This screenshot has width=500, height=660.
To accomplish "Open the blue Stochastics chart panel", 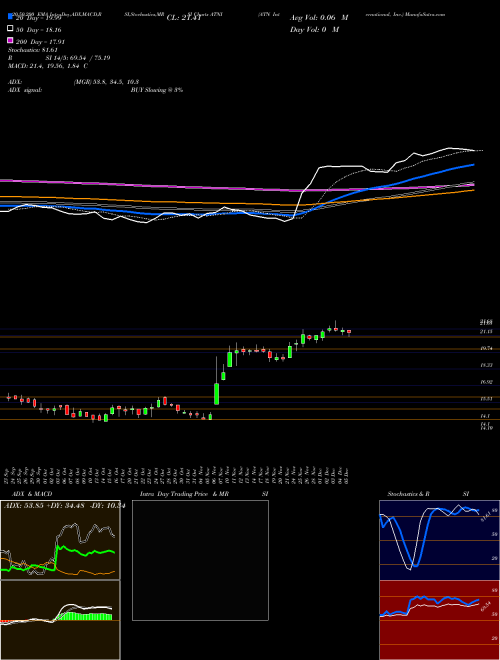I will pos(439,540).
